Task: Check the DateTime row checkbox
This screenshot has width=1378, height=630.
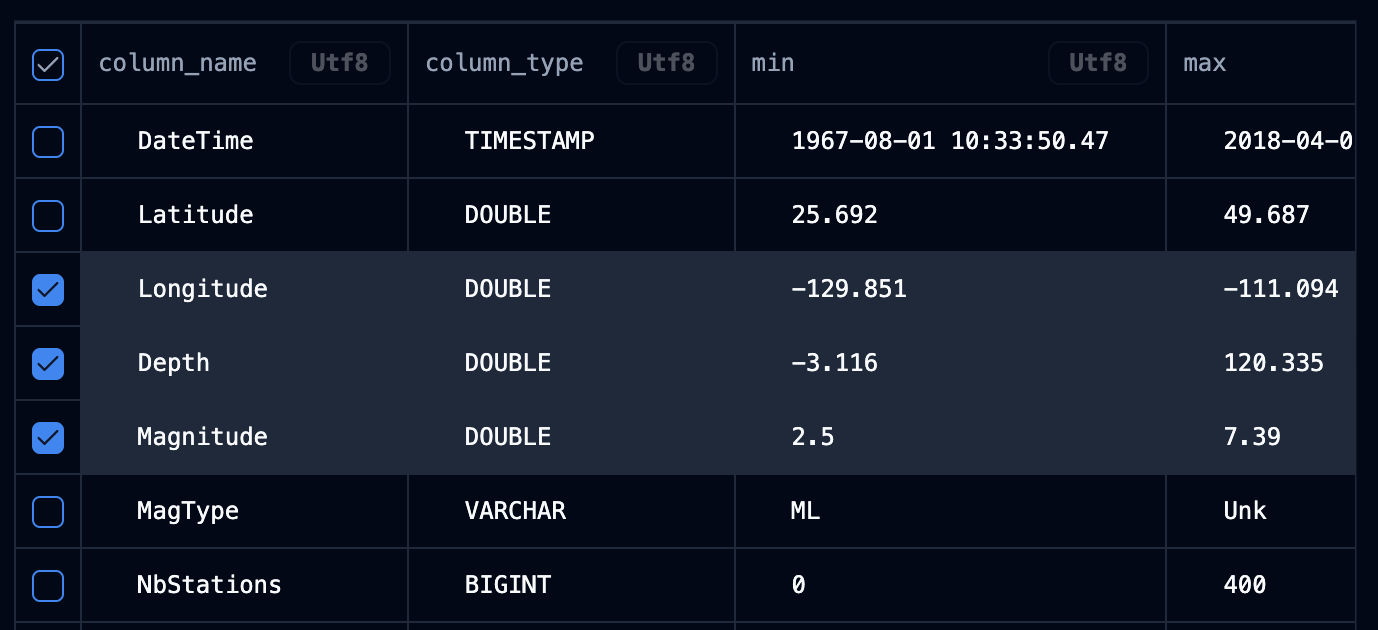Action: [47, 141]
